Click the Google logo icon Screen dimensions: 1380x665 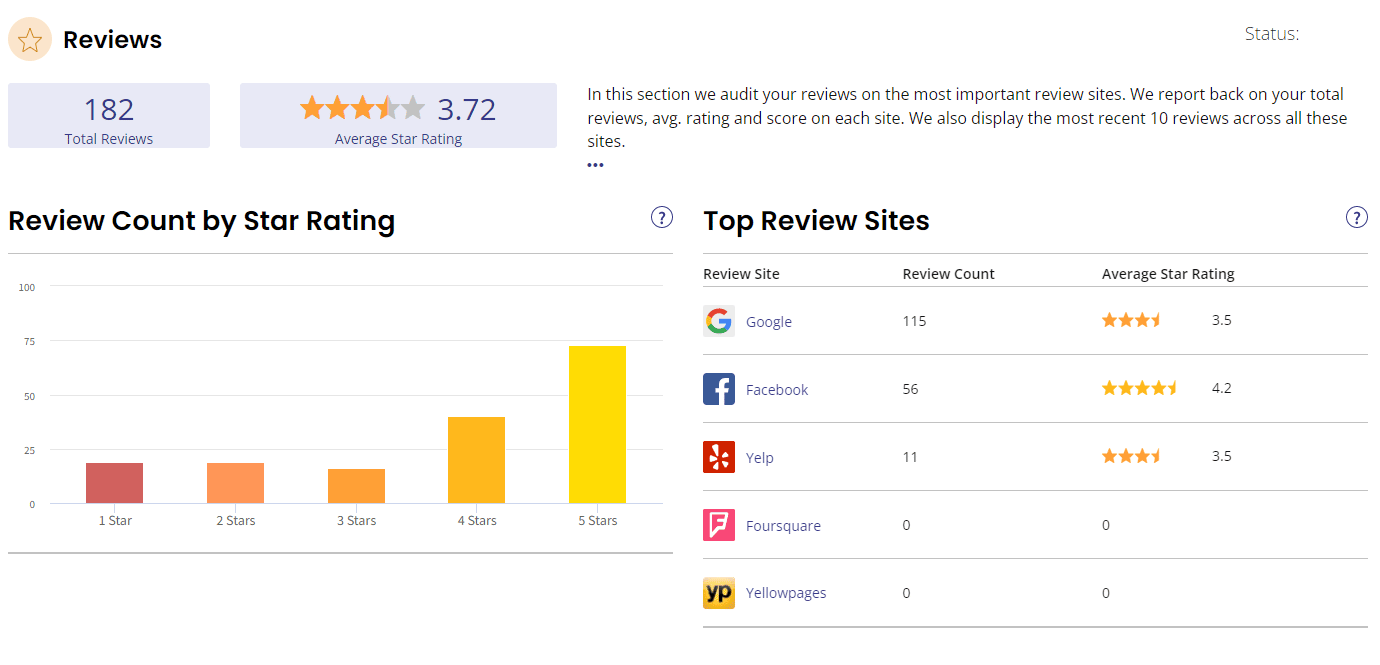(x=718, y=321)
